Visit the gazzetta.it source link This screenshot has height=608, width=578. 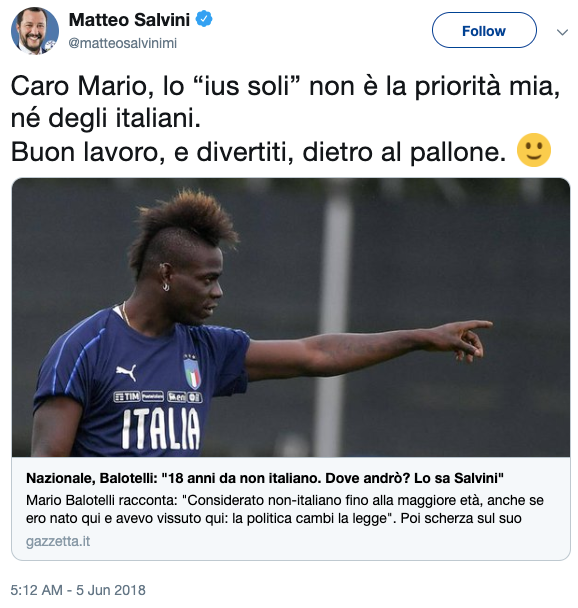click(x=58, y=541)
